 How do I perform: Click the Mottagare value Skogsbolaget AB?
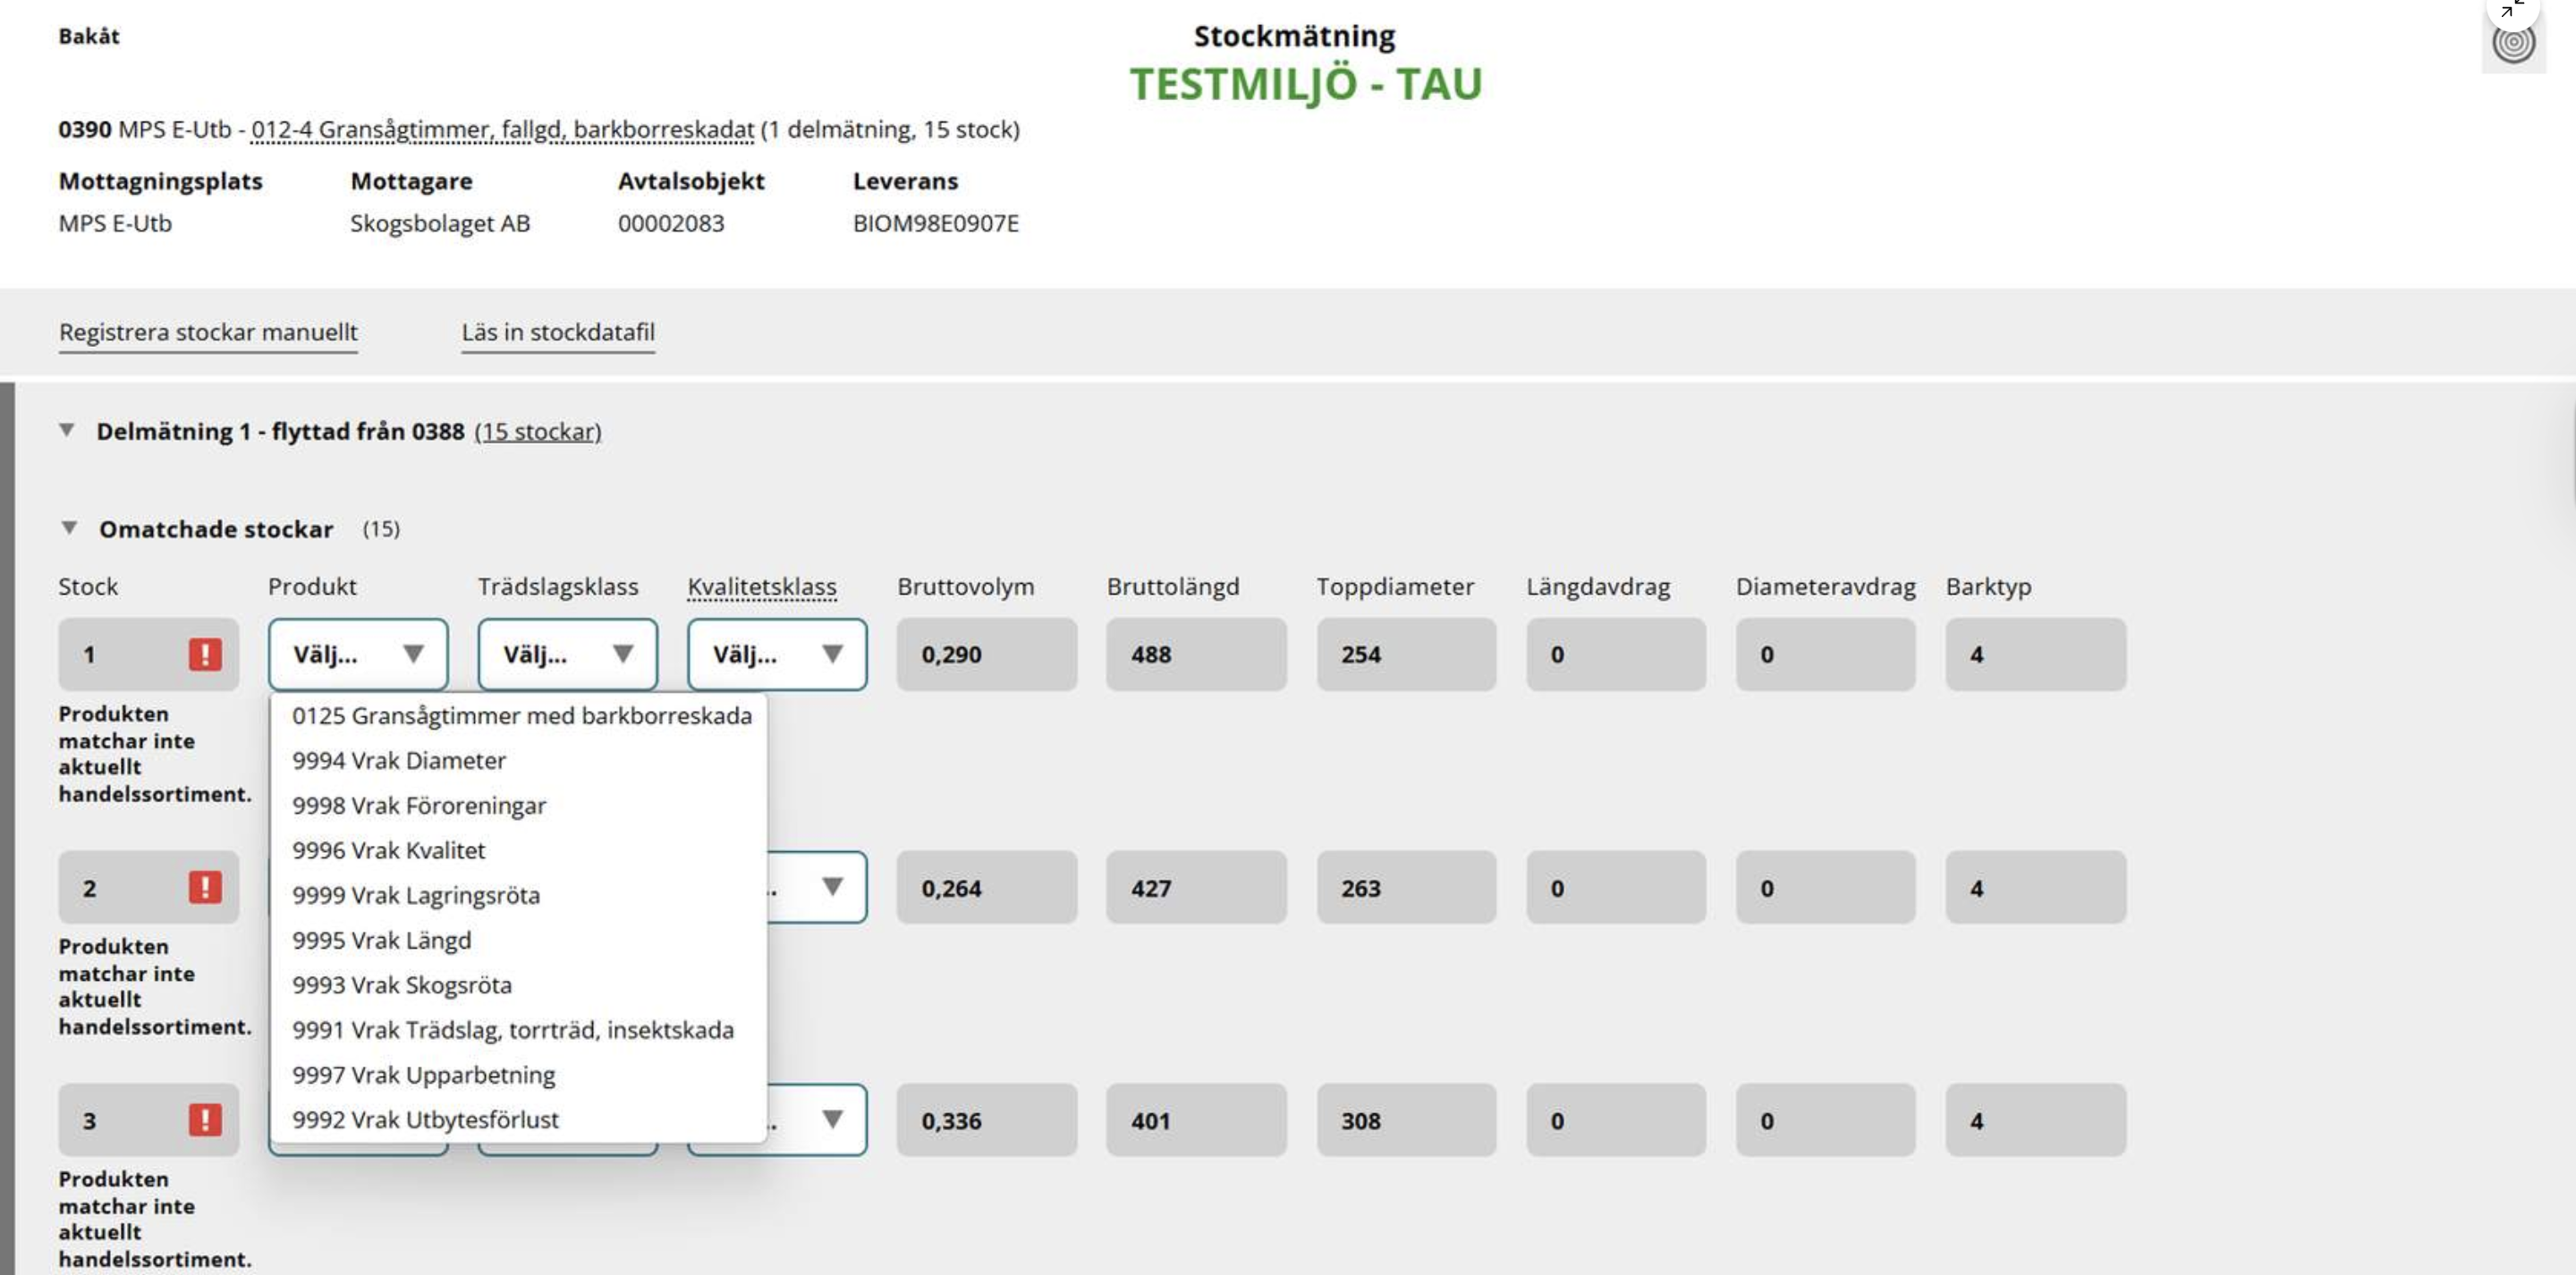click(440, 223)
